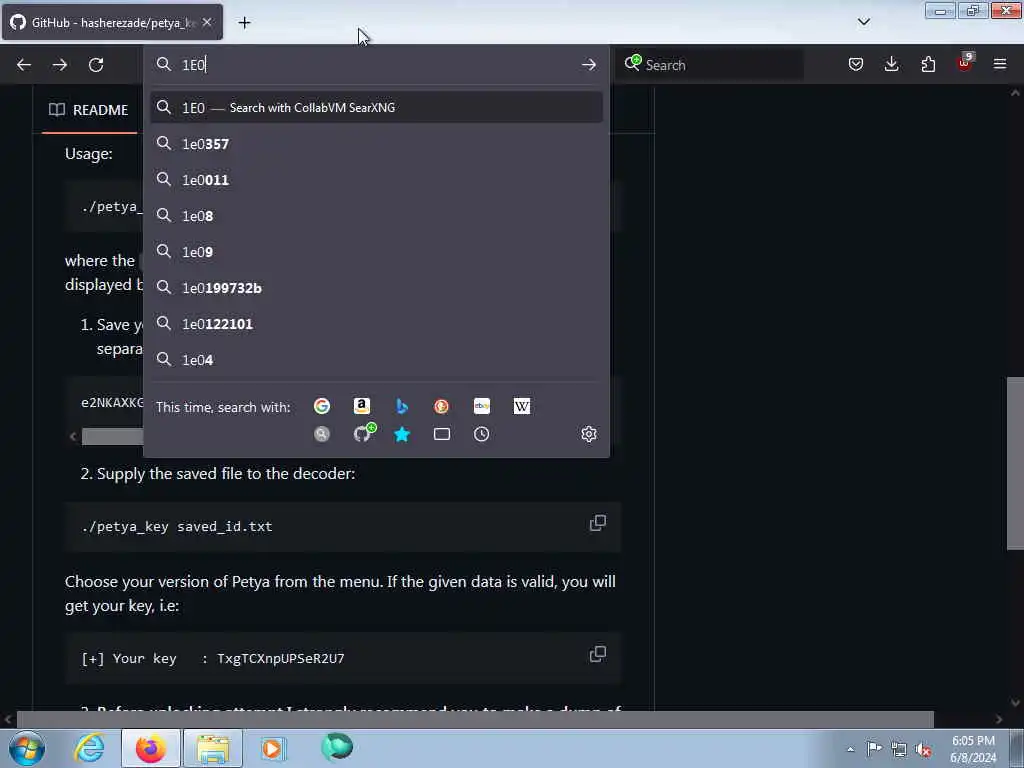Choose suggestion 1e09
This screenshot has height=768, width=1024.
[376, 251]
